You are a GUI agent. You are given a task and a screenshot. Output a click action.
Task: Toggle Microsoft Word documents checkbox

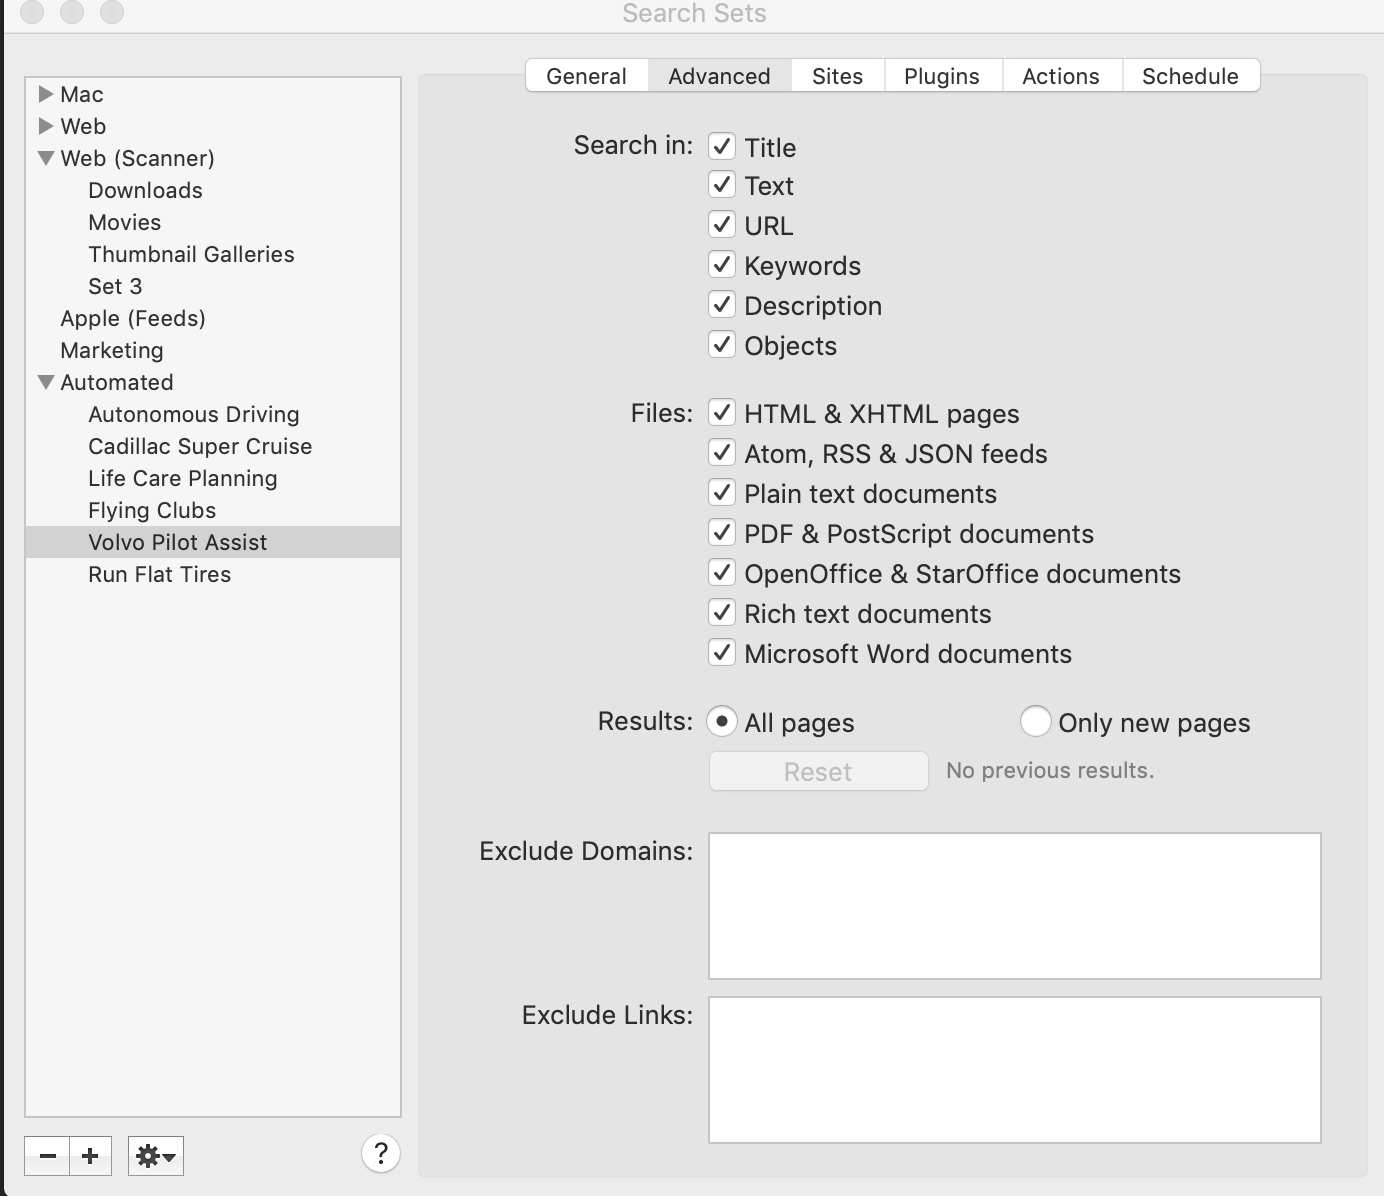(722, 653)
